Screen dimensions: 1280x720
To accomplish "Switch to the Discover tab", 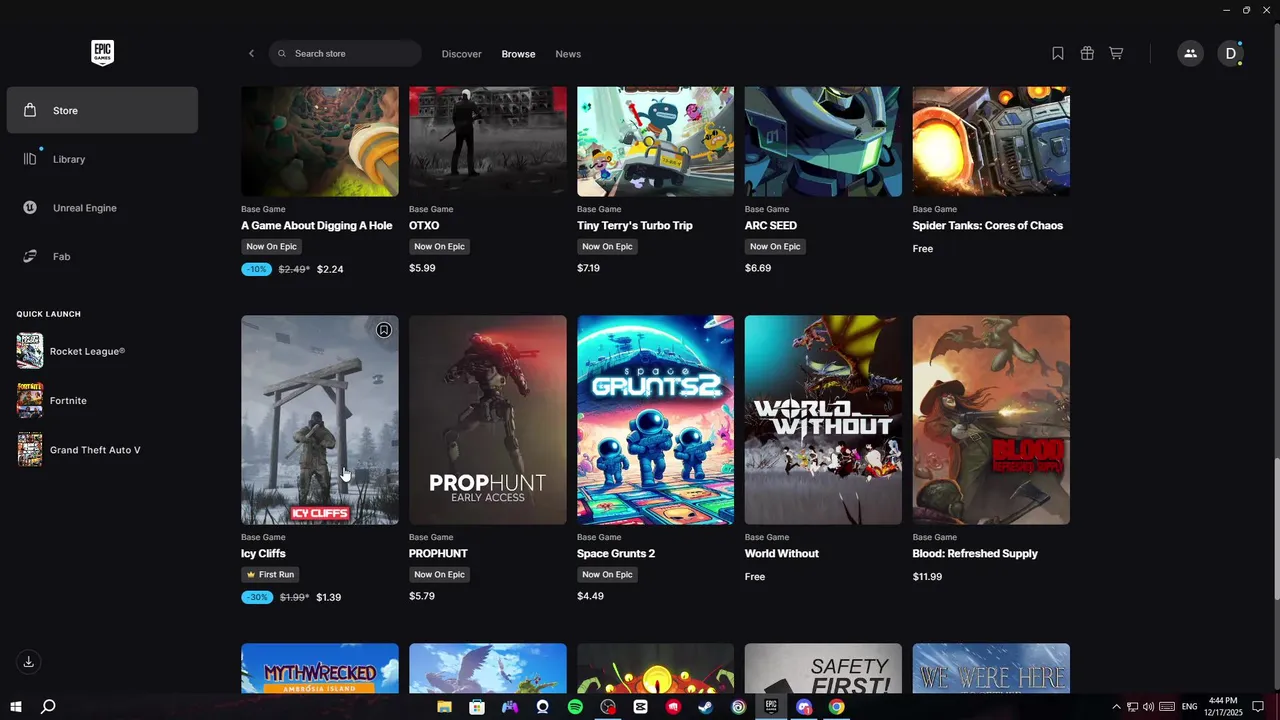I will coord(461,54).
